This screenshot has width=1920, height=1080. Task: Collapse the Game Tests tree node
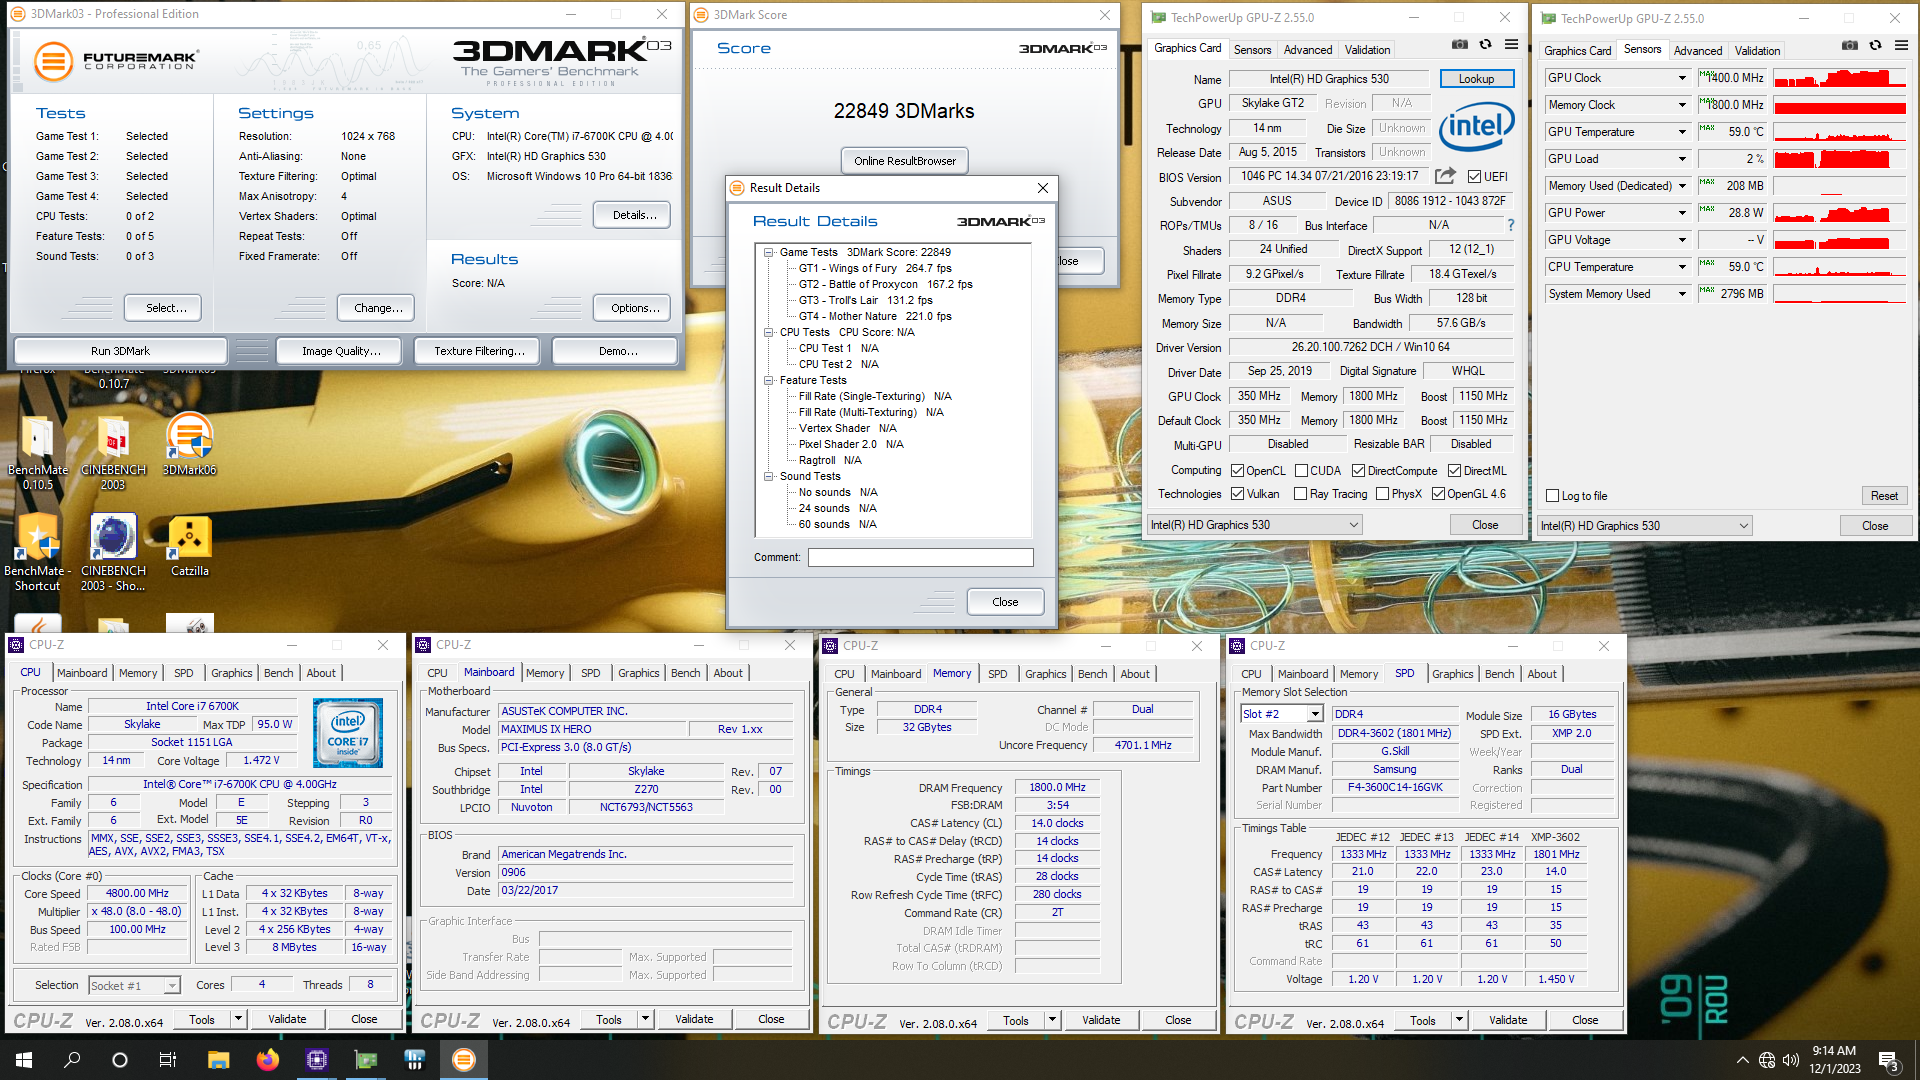pos(768,252)
